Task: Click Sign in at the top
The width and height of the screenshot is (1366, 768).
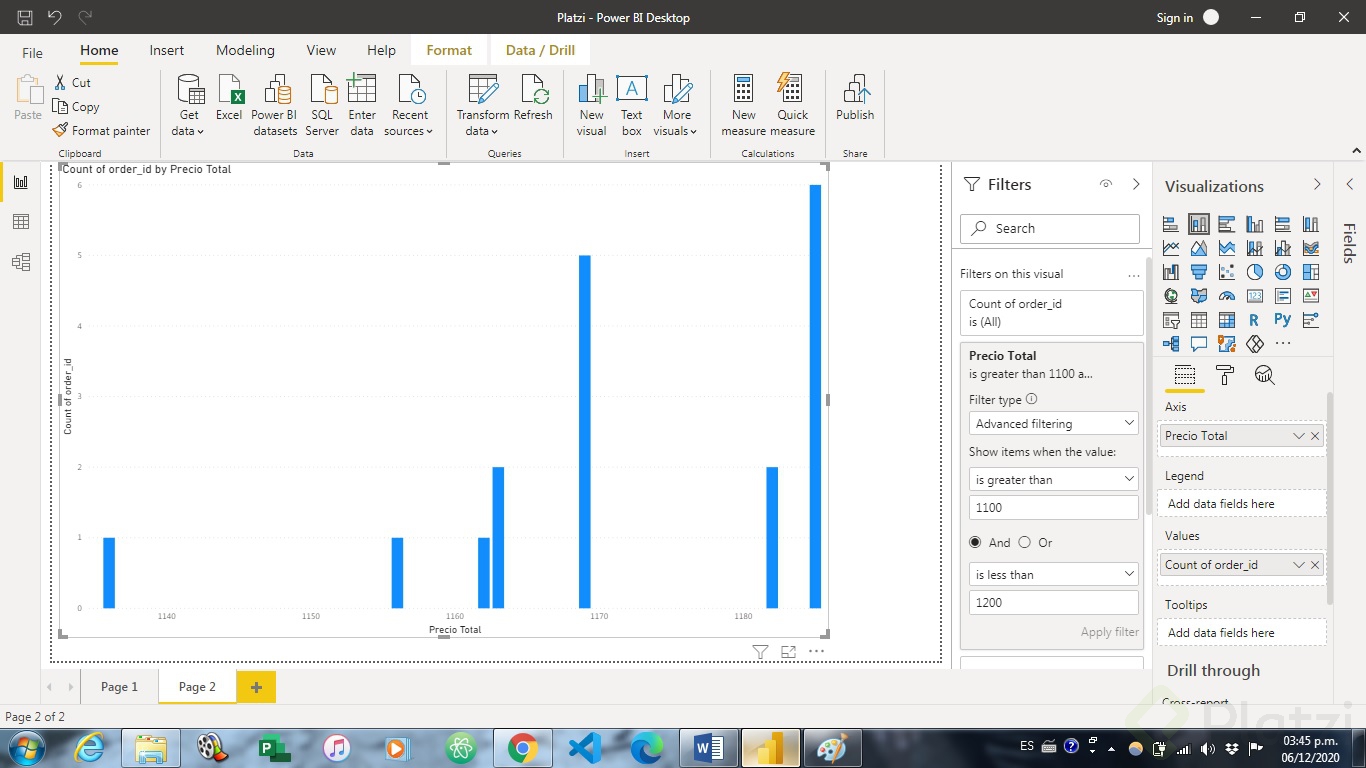Action: [1174, 17]
